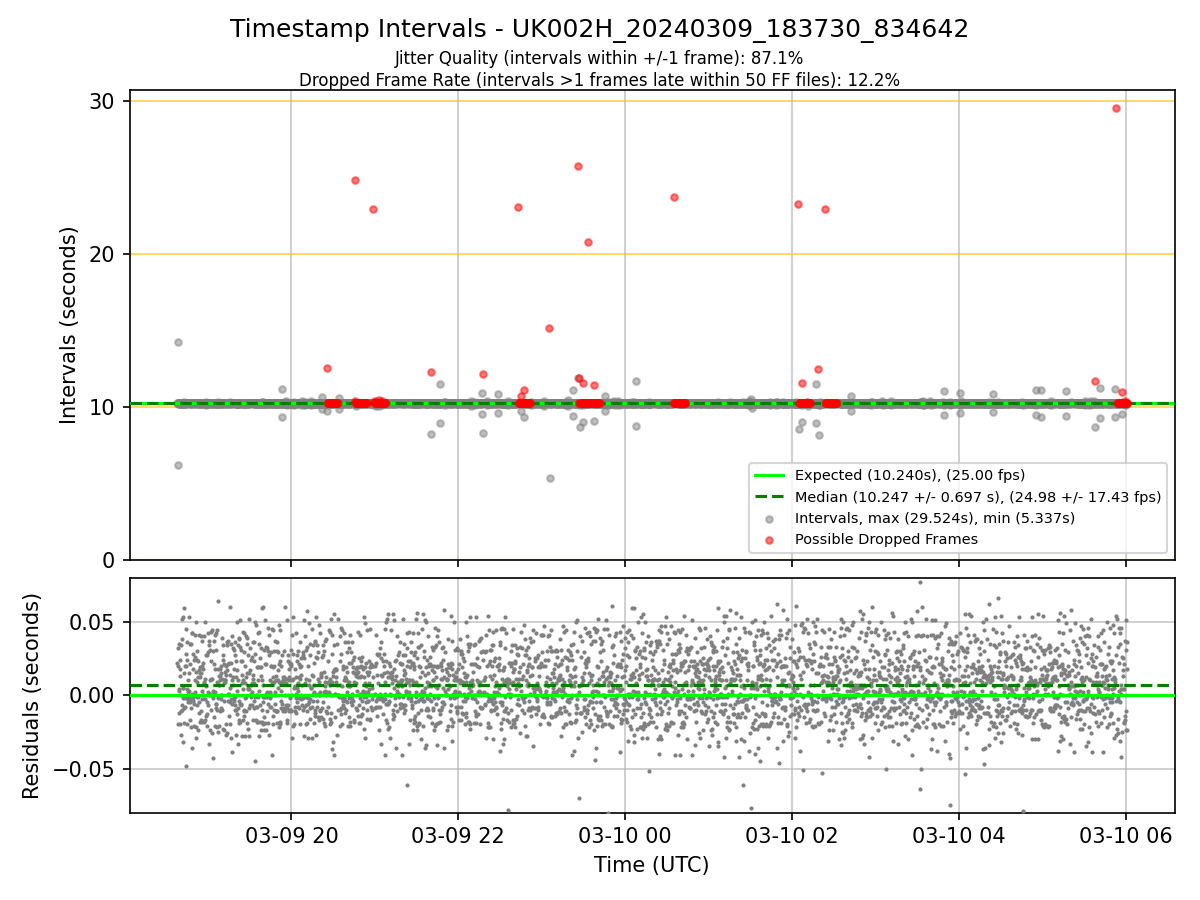
Task: Click the dashed green line sample in legend
Action: pos(769,497)
